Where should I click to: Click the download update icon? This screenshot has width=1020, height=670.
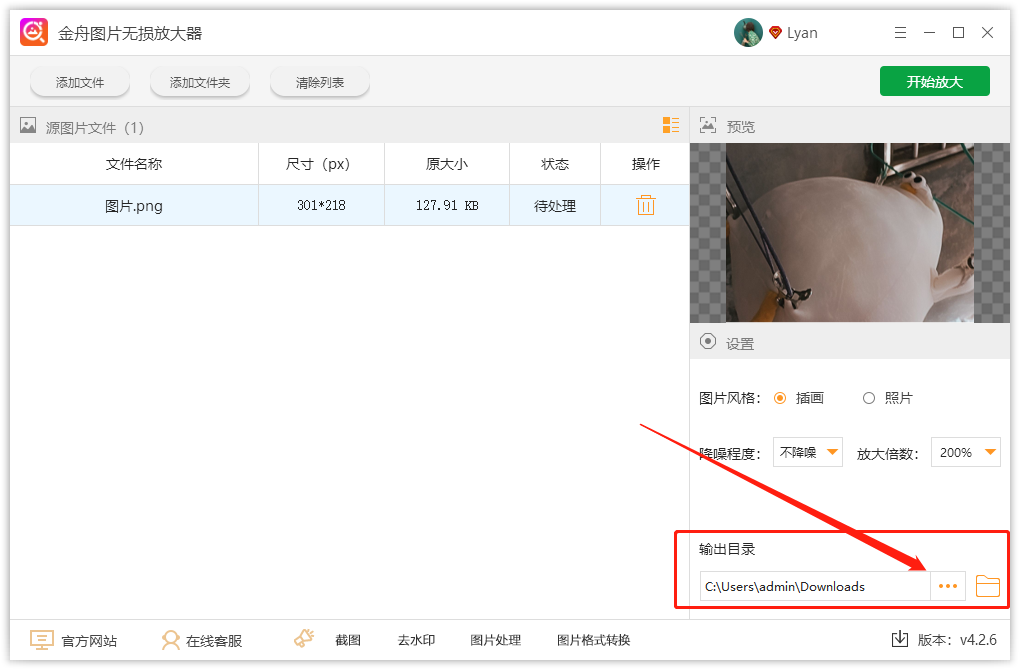[x=900, y=639]
